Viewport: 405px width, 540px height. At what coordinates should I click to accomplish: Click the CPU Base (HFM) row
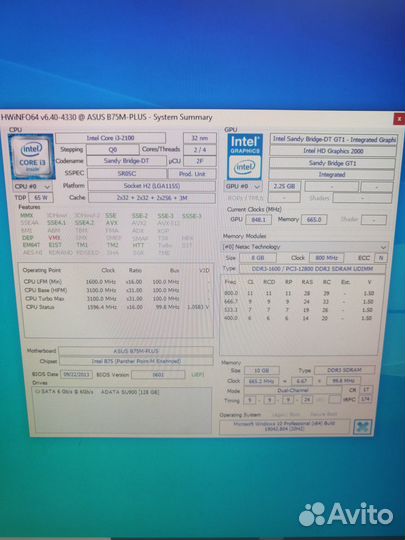click(116, 290)
